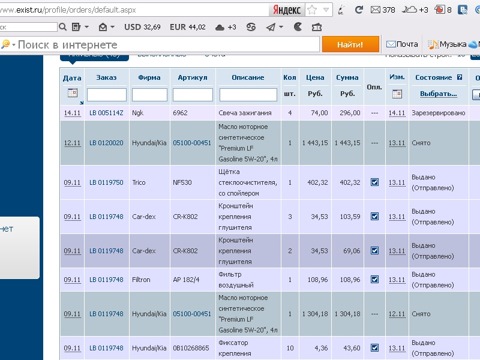Toggle paid checkbox in 0B10268865 row

375,348
